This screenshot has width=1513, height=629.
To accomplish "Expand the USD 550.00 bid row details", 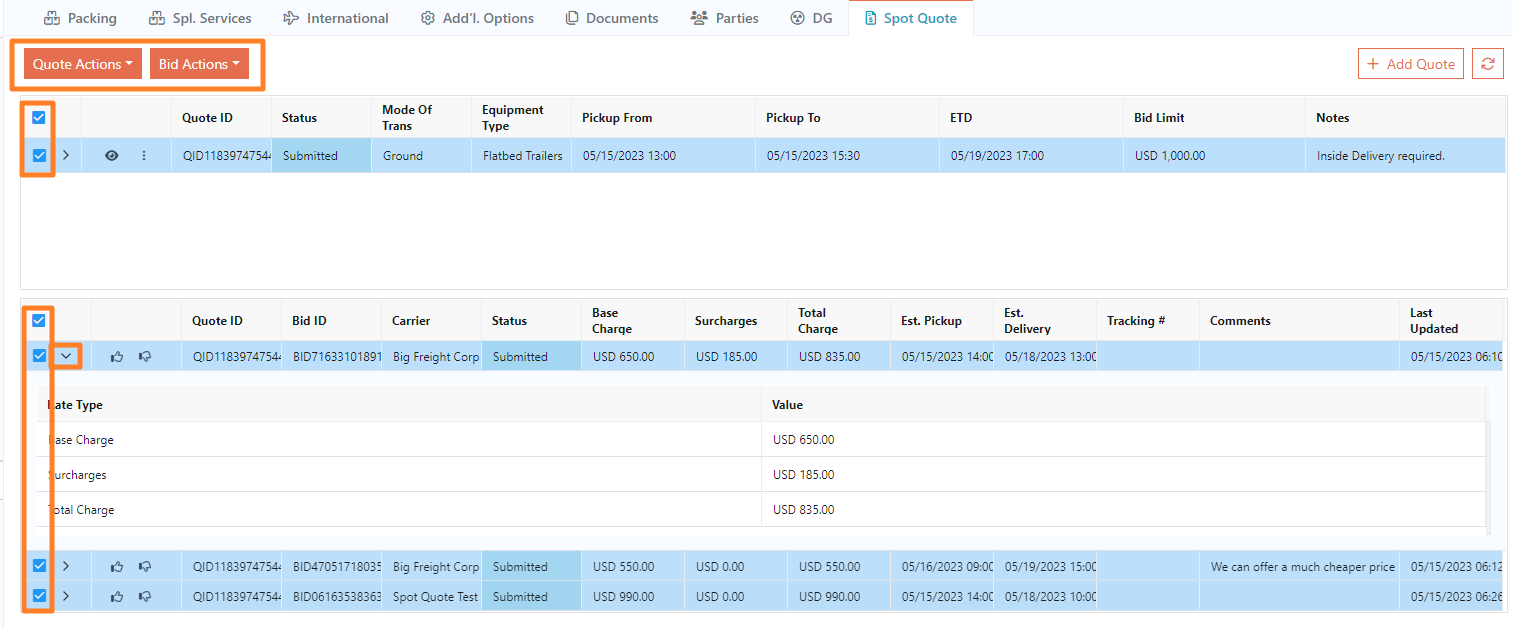I will click(x=66, y=567).
